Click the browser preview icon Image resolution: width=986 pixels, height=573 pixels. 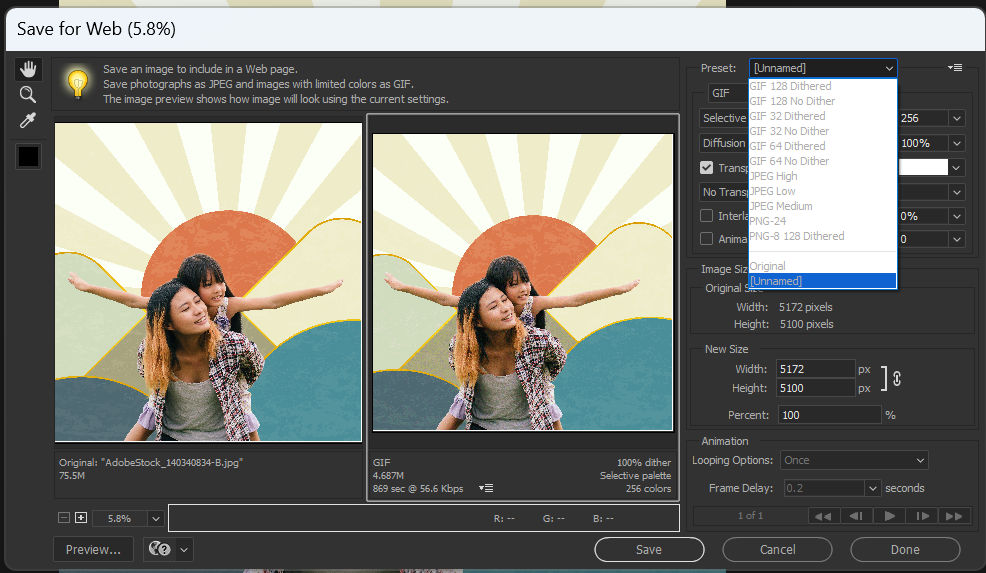click(159, 549)
